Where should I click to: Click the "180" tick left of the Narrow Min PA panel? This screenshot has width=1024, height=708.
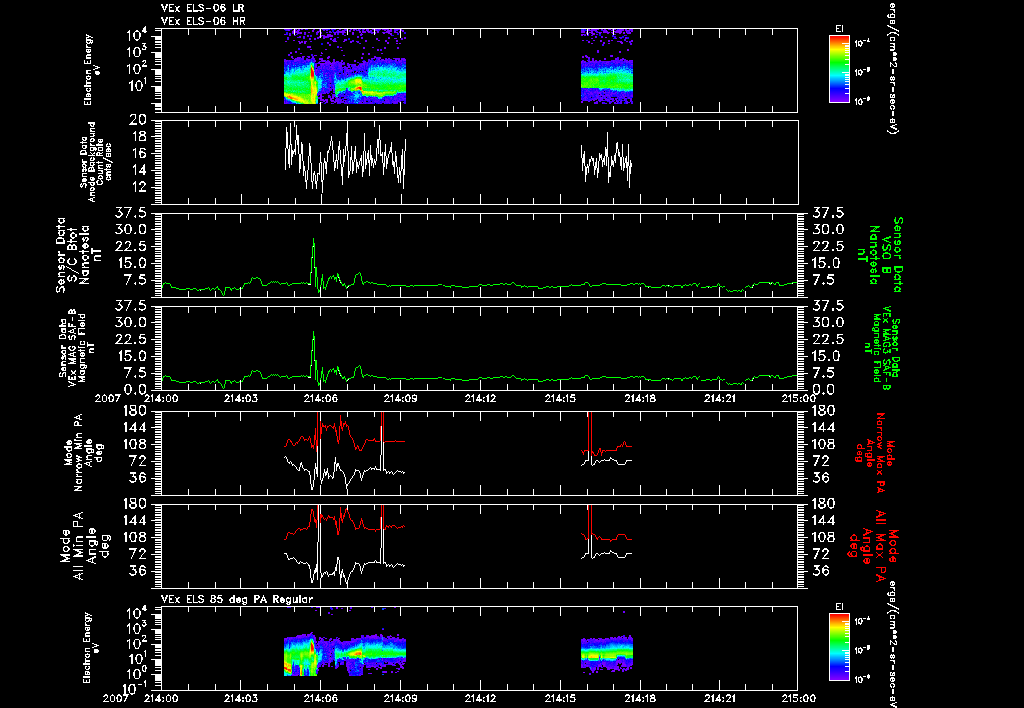tap(135, 410)
